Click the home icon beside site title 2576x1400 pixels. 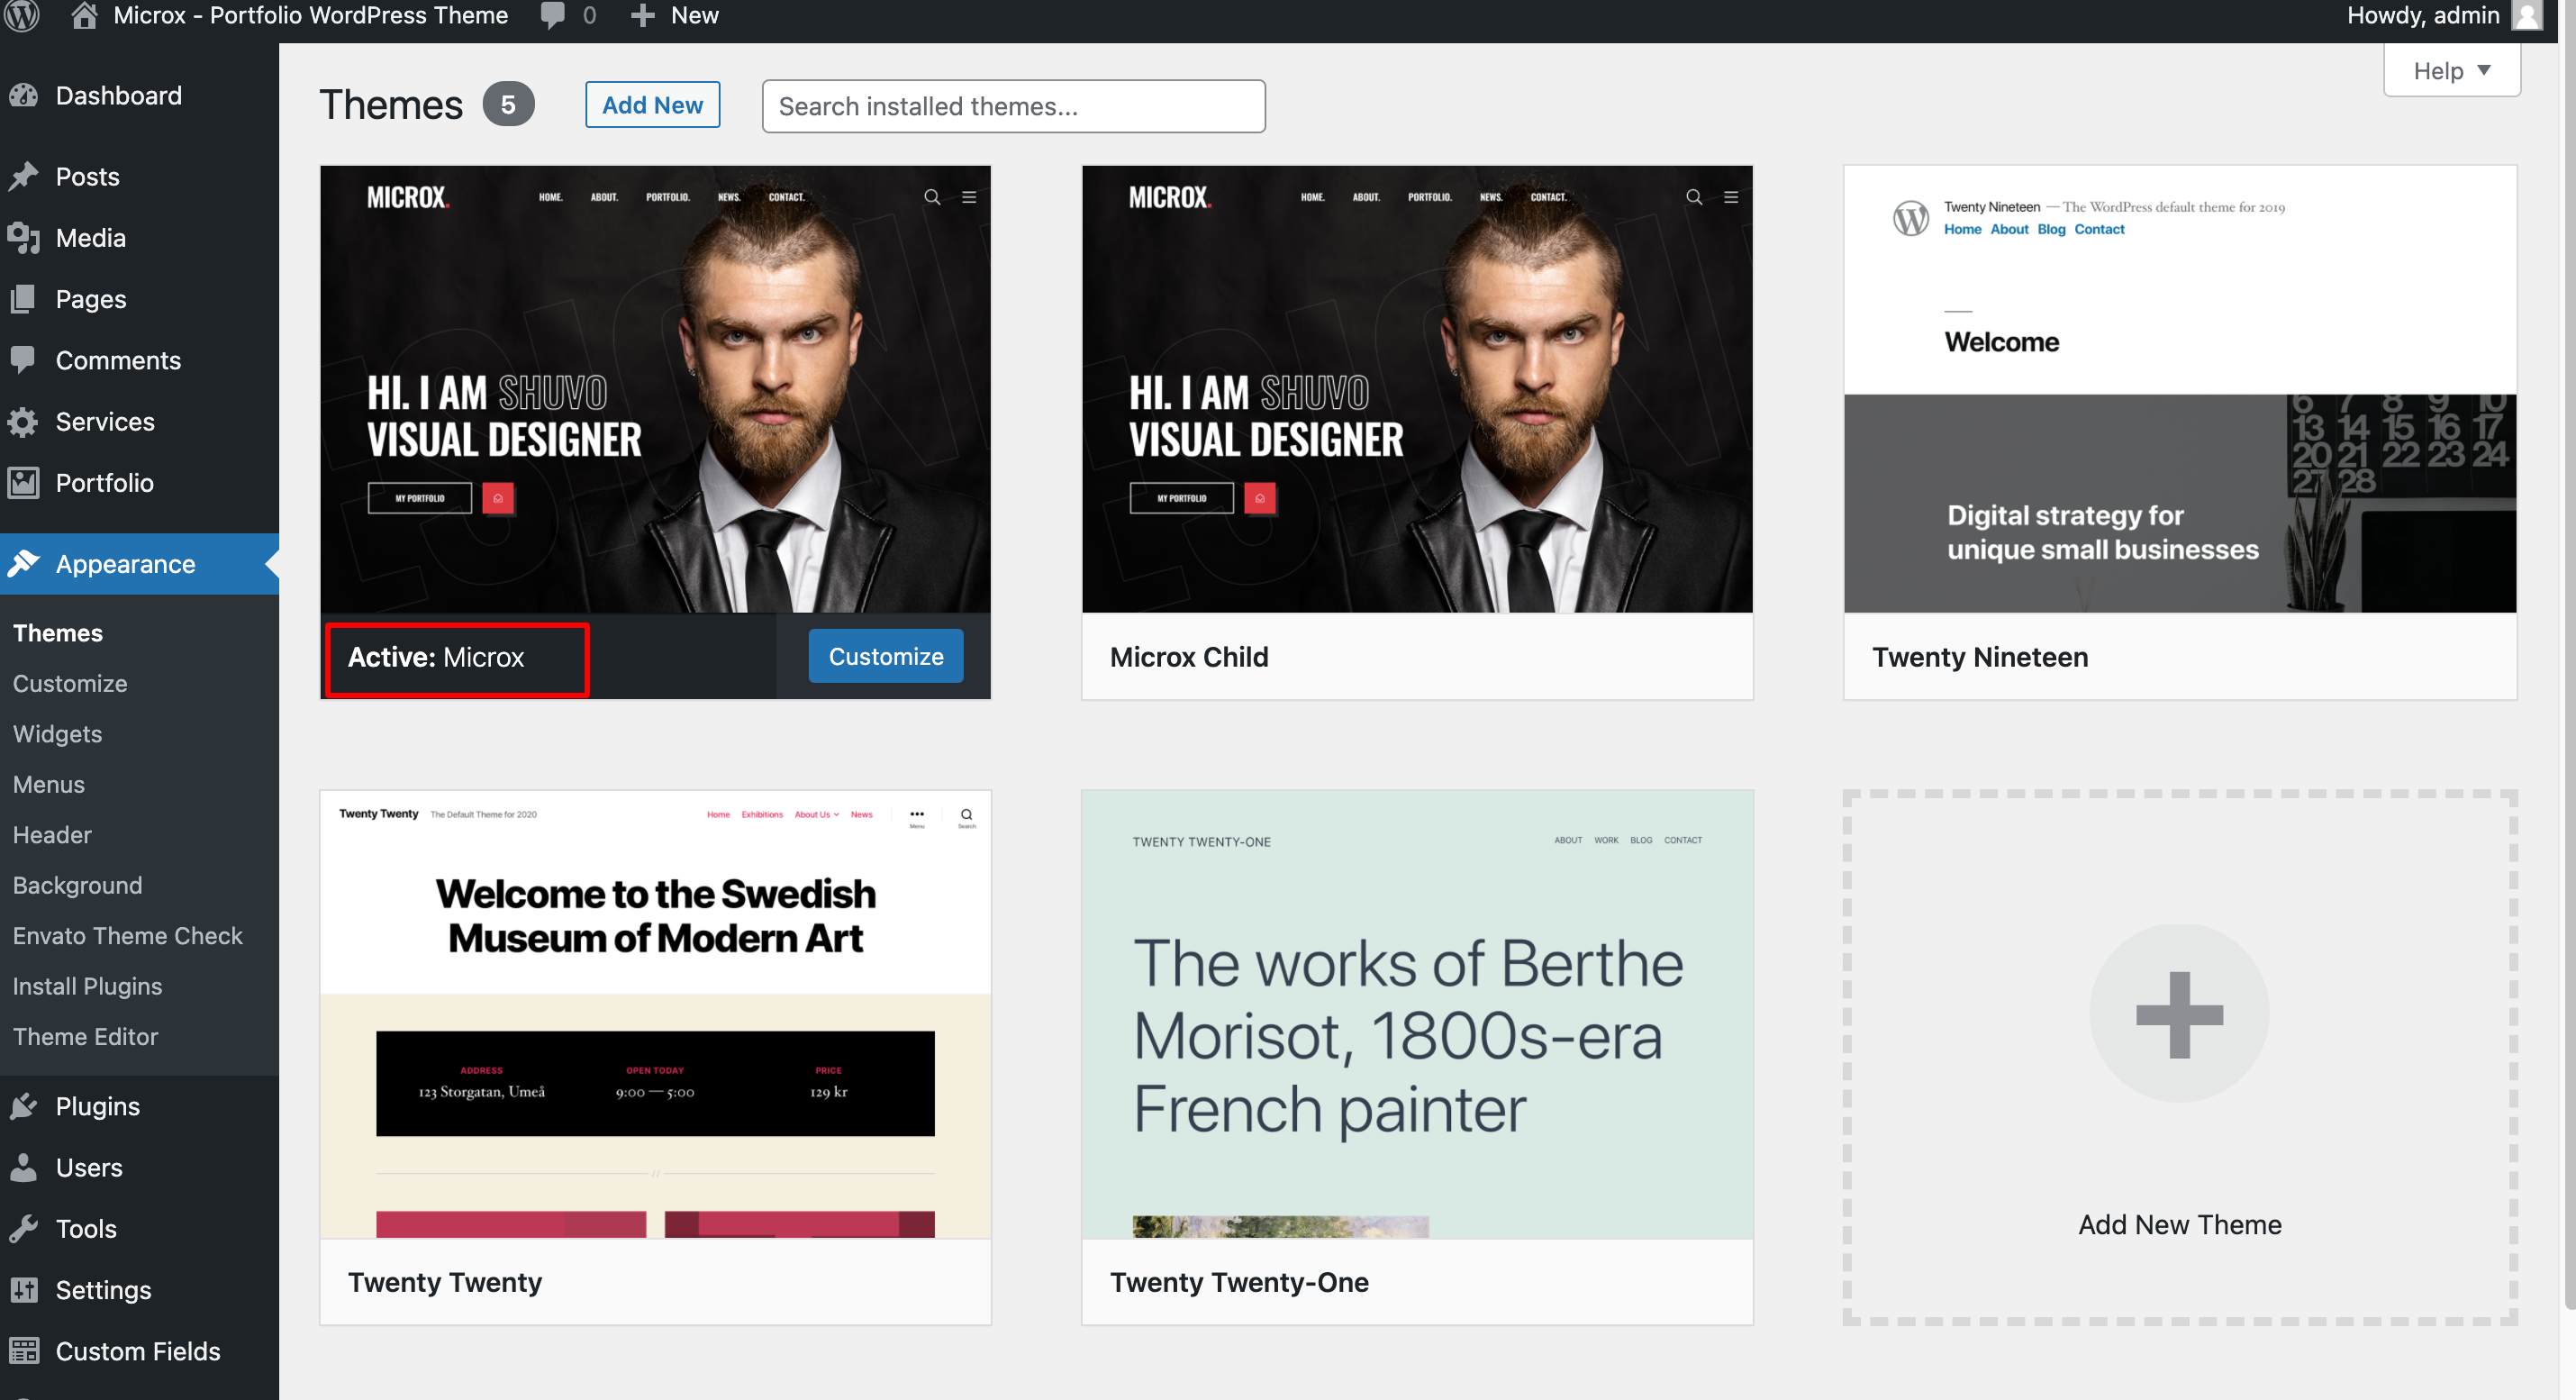[x=84, y=16]
